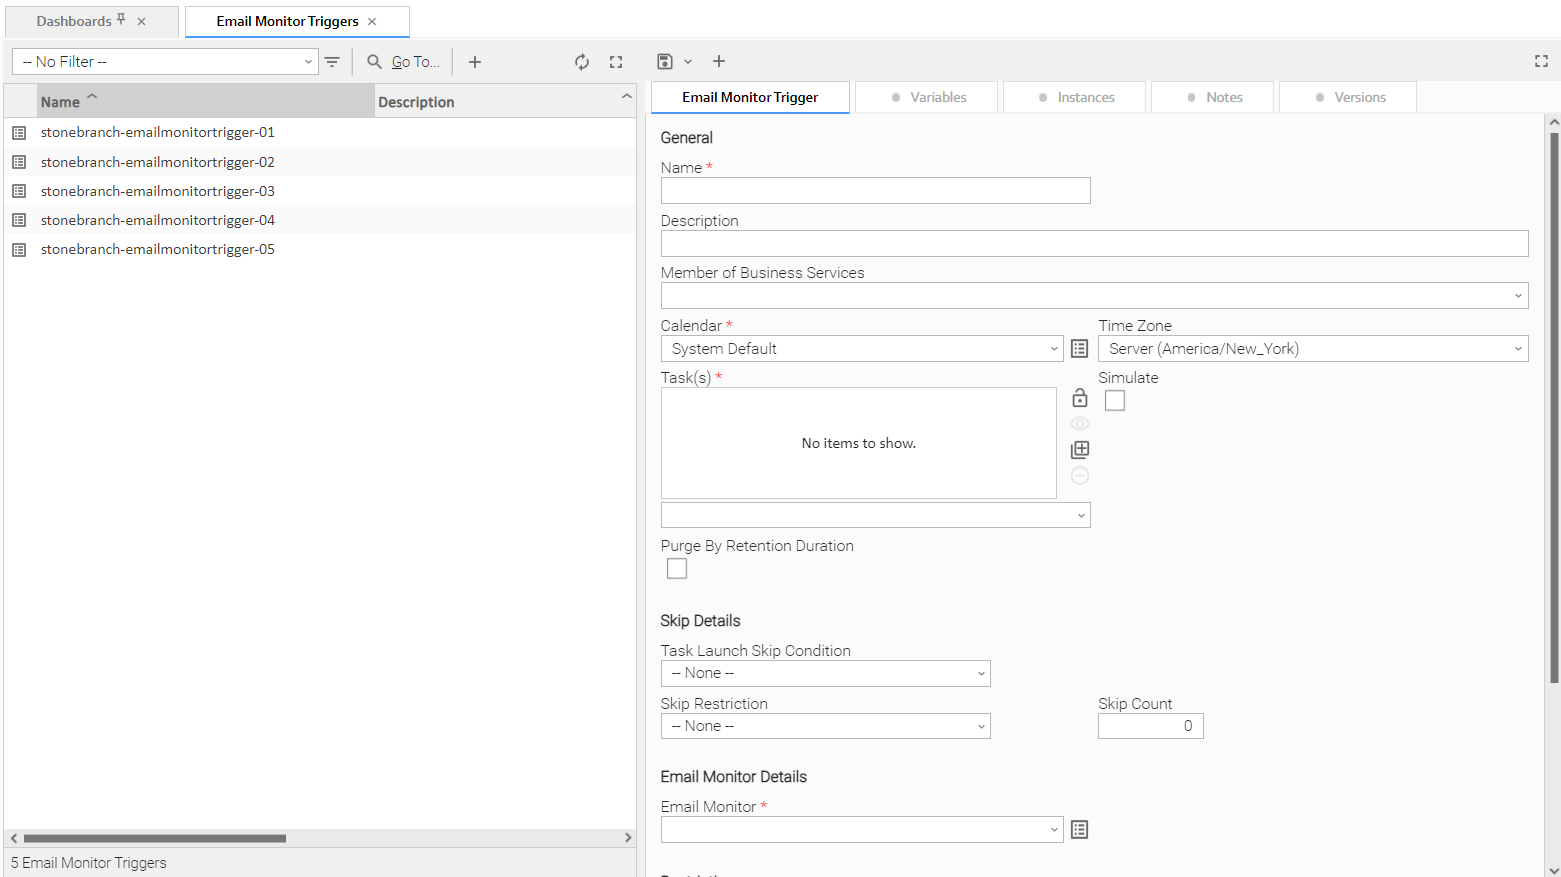Expand the Time Zone dropdown
This screenshot has height=877, width=1561.
1312,349
